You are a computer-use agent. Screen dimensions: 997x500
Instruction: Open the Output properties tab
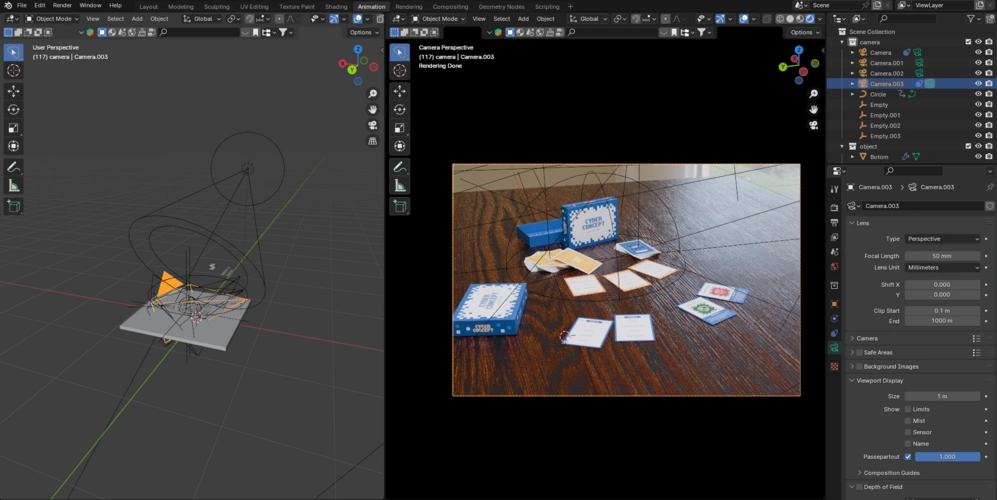[834, 223]
